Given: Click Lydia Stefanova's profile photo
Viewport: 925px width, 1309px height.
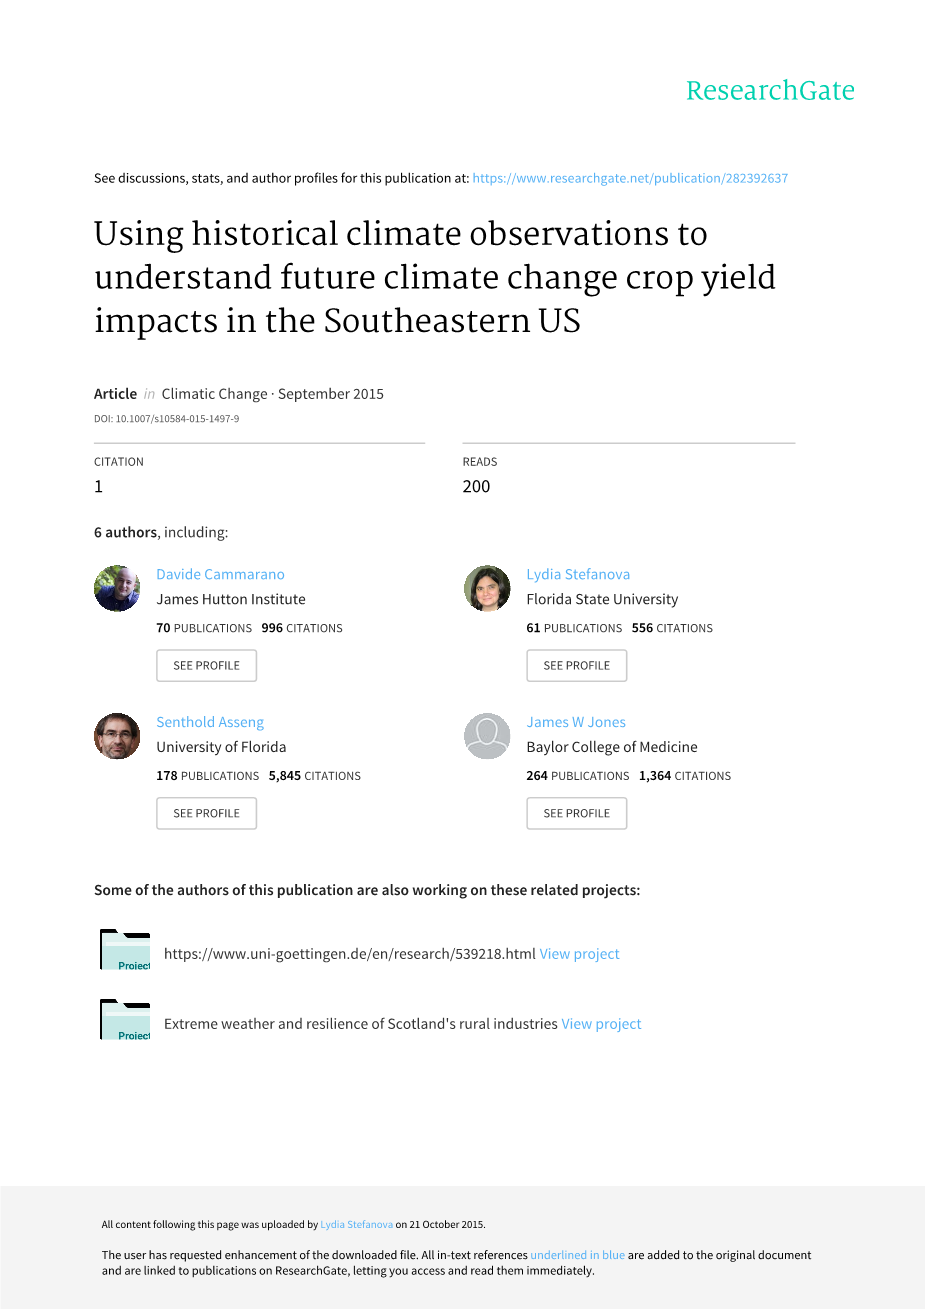Looking at the screenshot, I should (487, 588).
